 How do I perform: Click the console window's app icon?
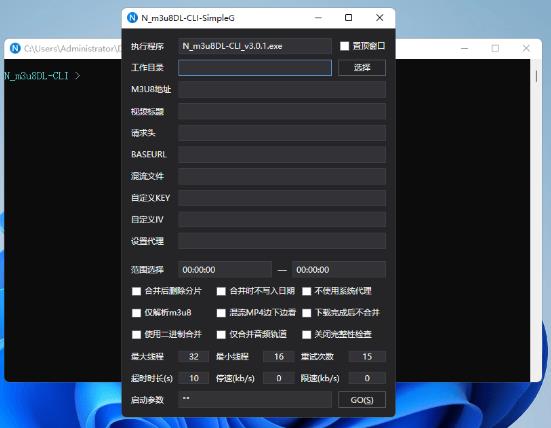(x=15, y=48)
